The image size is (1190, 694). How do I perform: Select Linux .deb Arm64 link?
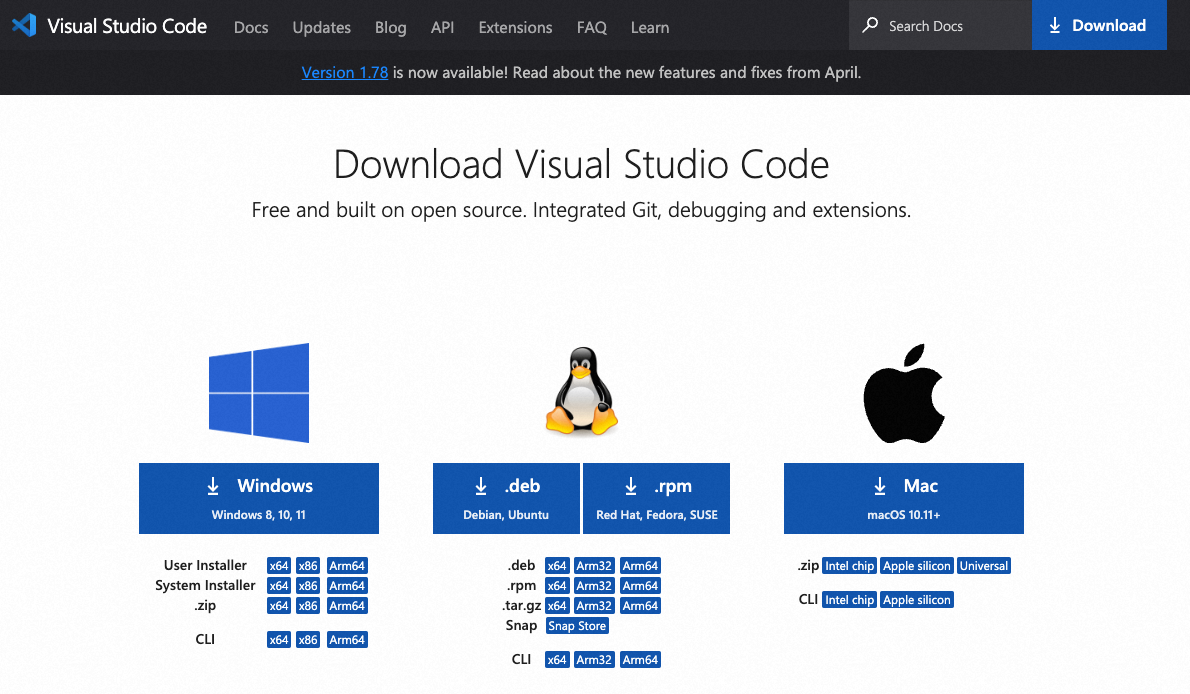[x=640, y=566]
